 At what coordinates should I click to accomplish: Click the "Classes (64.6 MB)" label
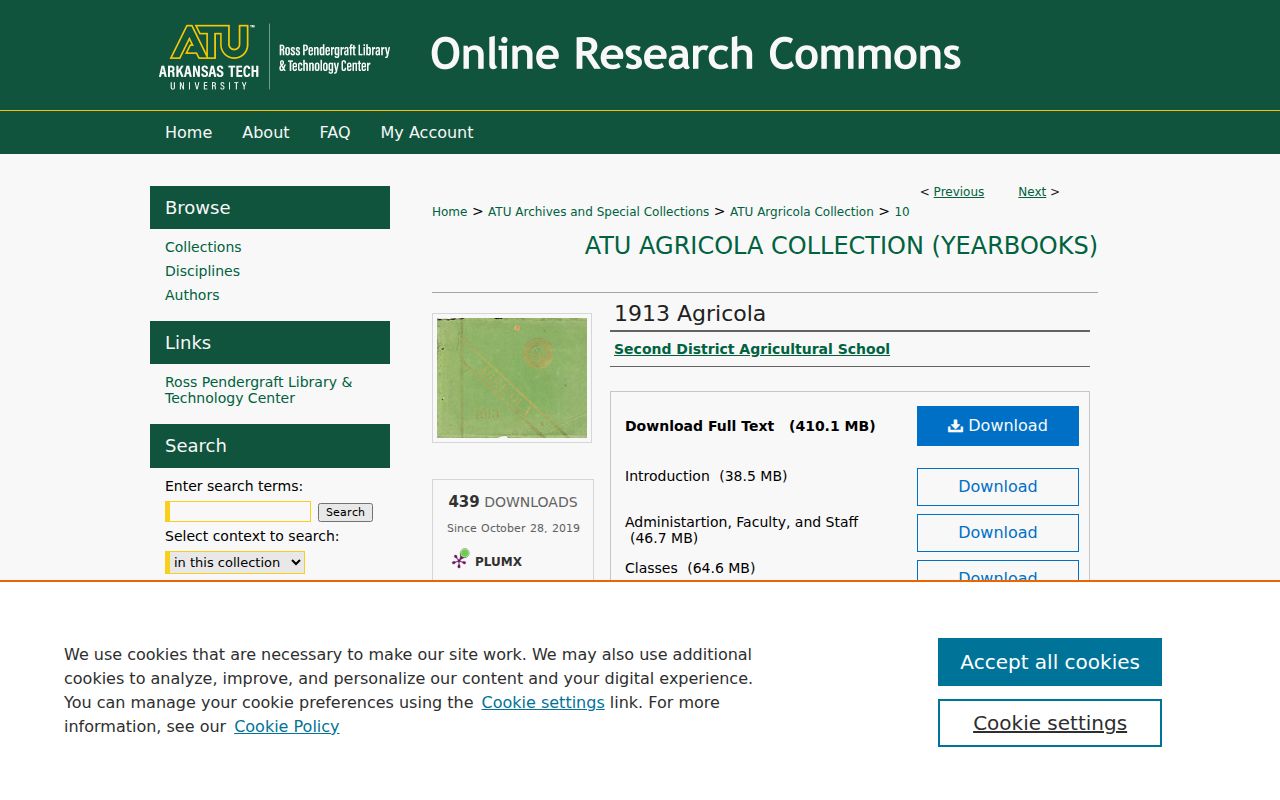[690, 568]
